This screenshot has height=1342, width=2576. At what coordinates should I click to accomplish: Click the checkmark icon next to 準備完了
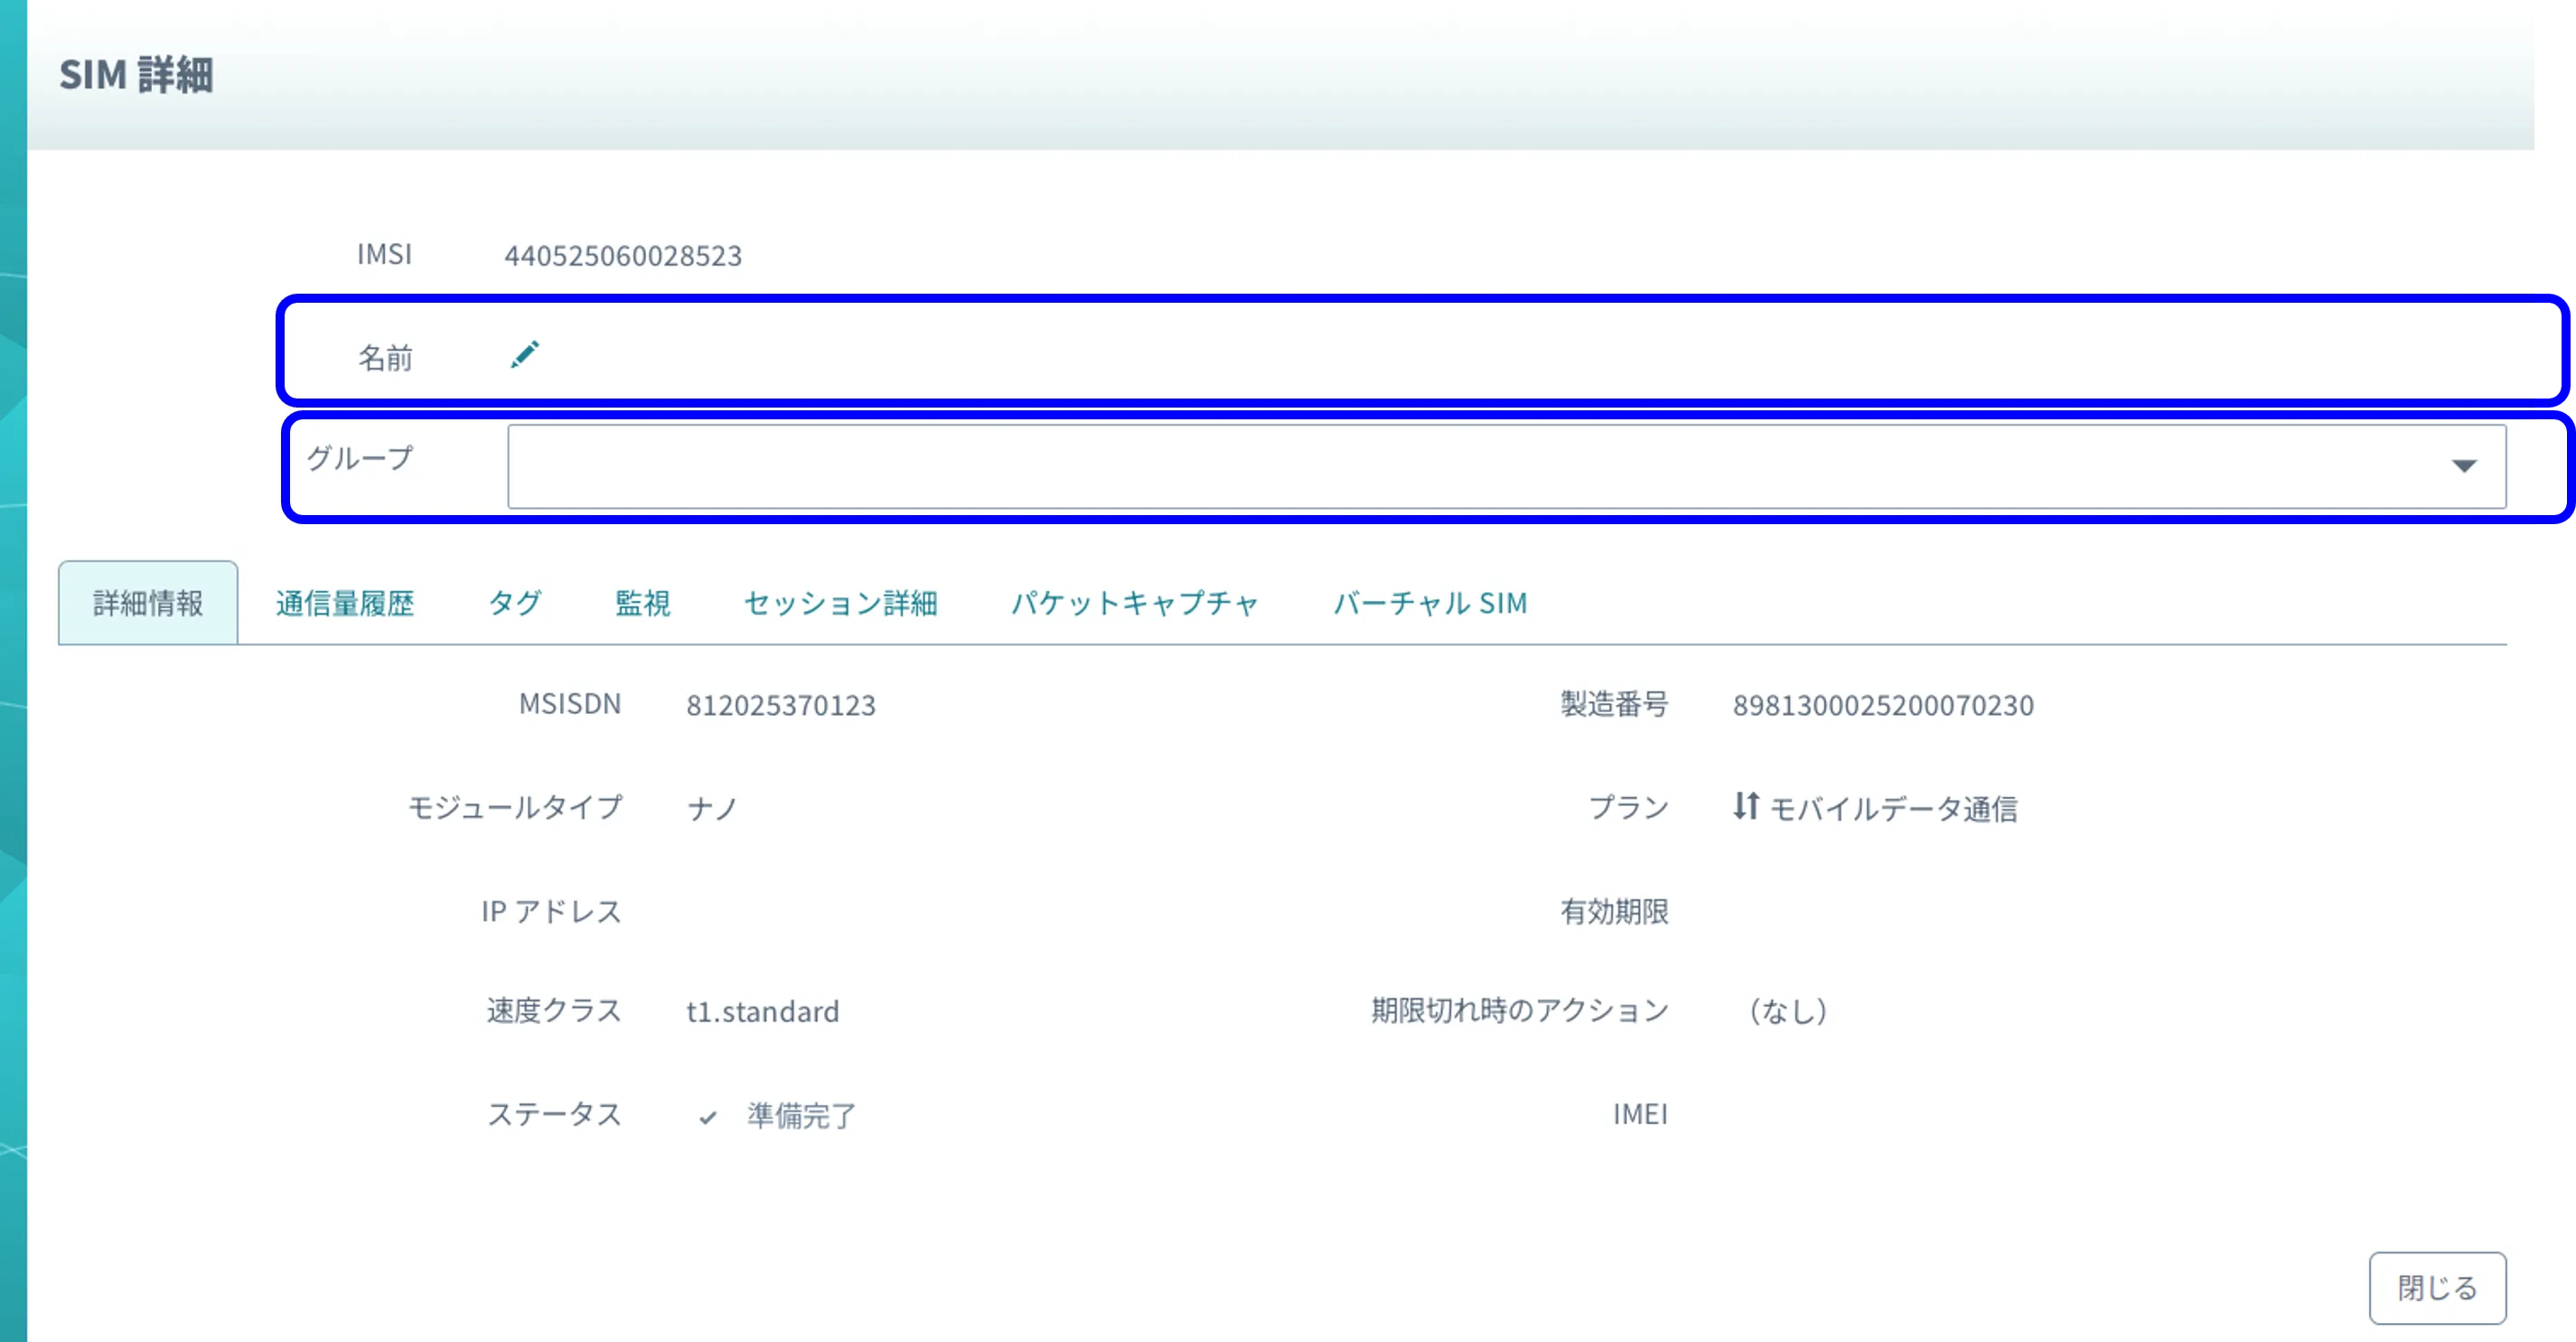click(708, 1117)
